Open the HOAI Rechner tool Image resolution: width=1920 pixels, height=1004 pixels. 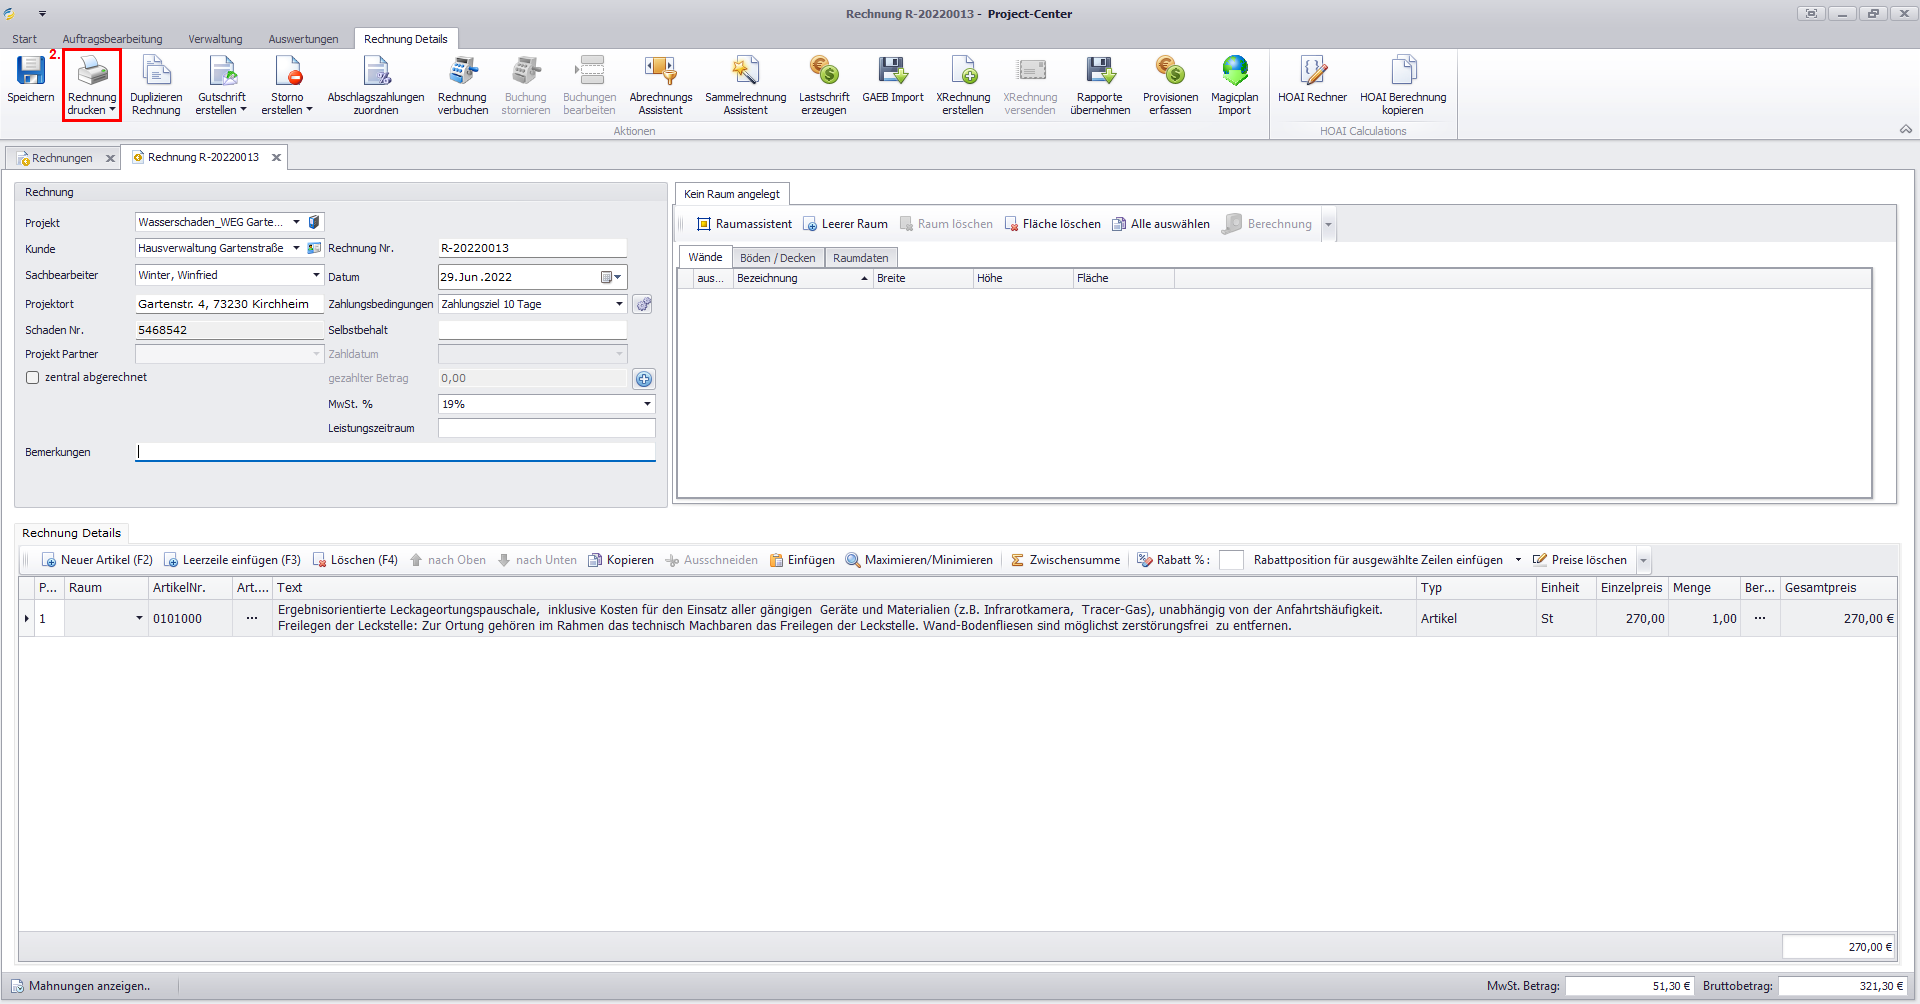click(1312, 72)
